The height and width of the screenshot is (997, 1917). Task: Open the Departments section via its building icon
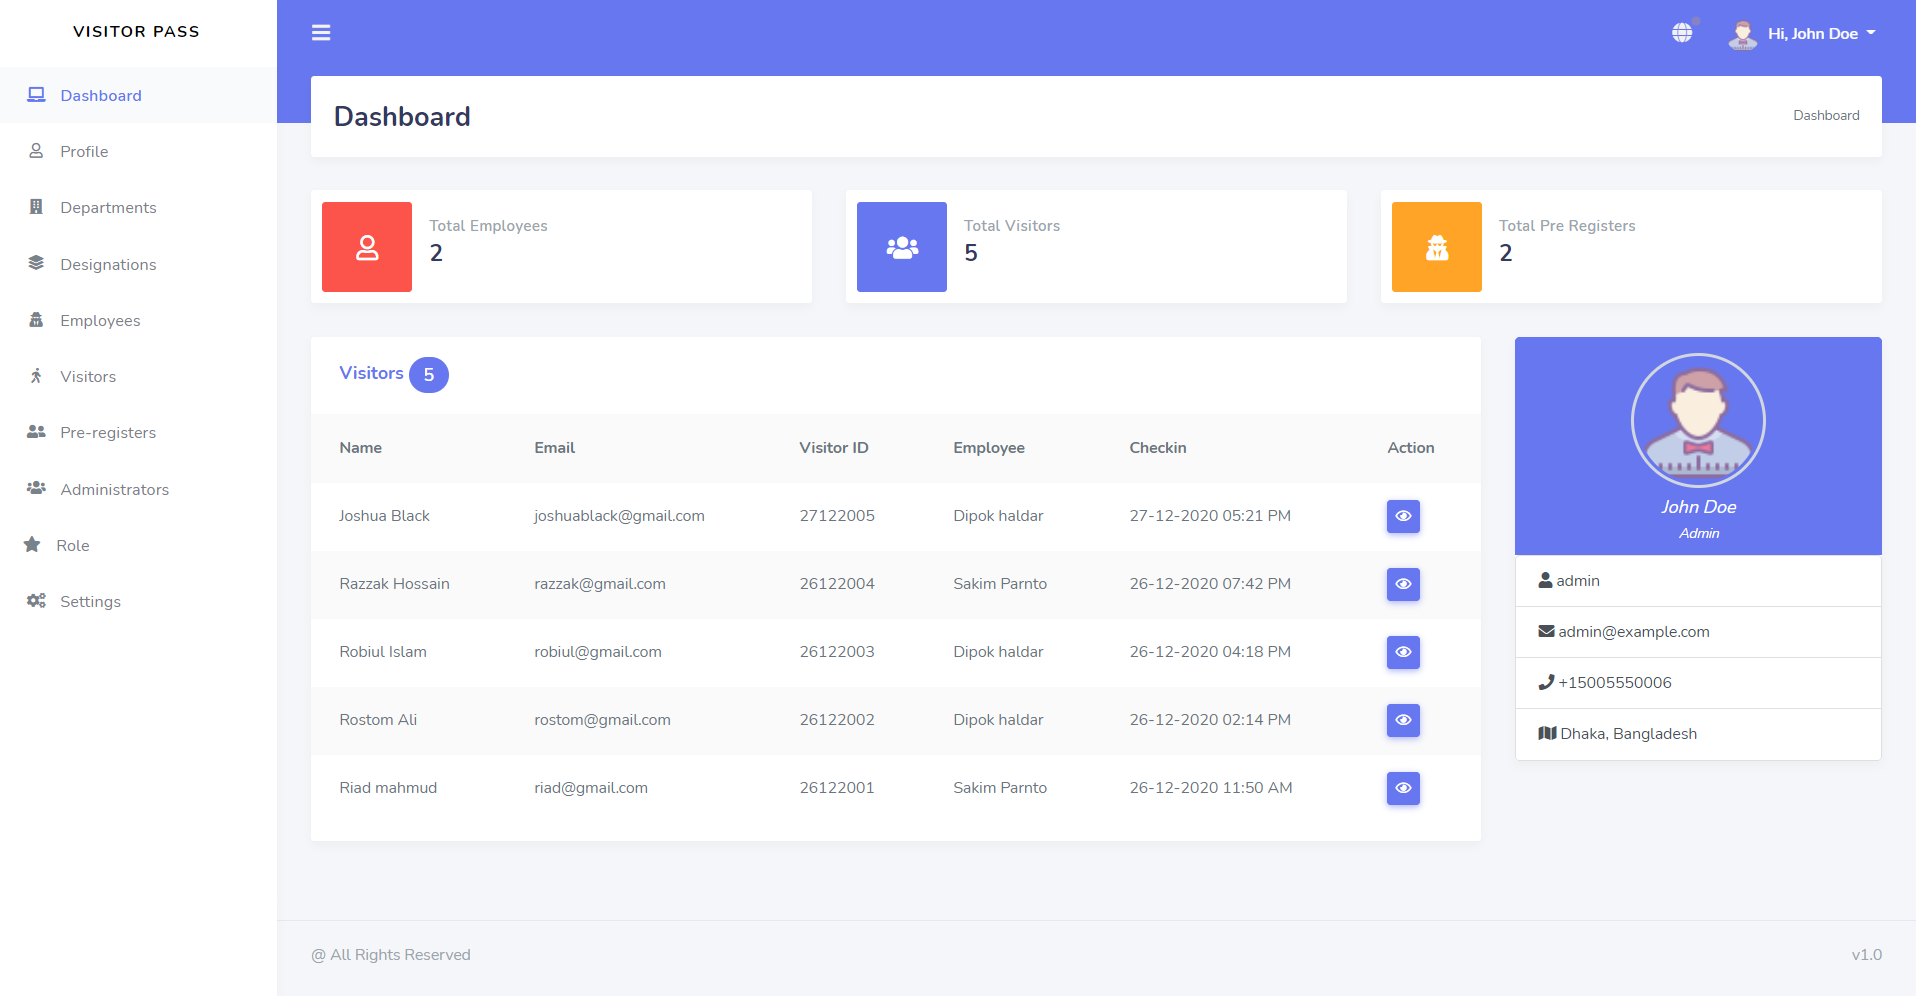37,207
